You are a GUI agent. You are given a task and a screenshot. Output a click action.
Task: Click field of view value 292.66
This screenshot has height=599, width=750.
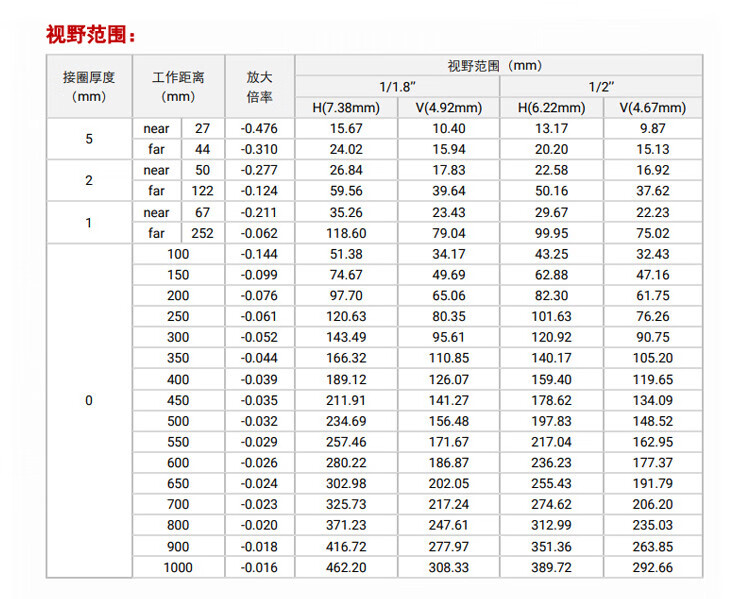coord(653,567)
